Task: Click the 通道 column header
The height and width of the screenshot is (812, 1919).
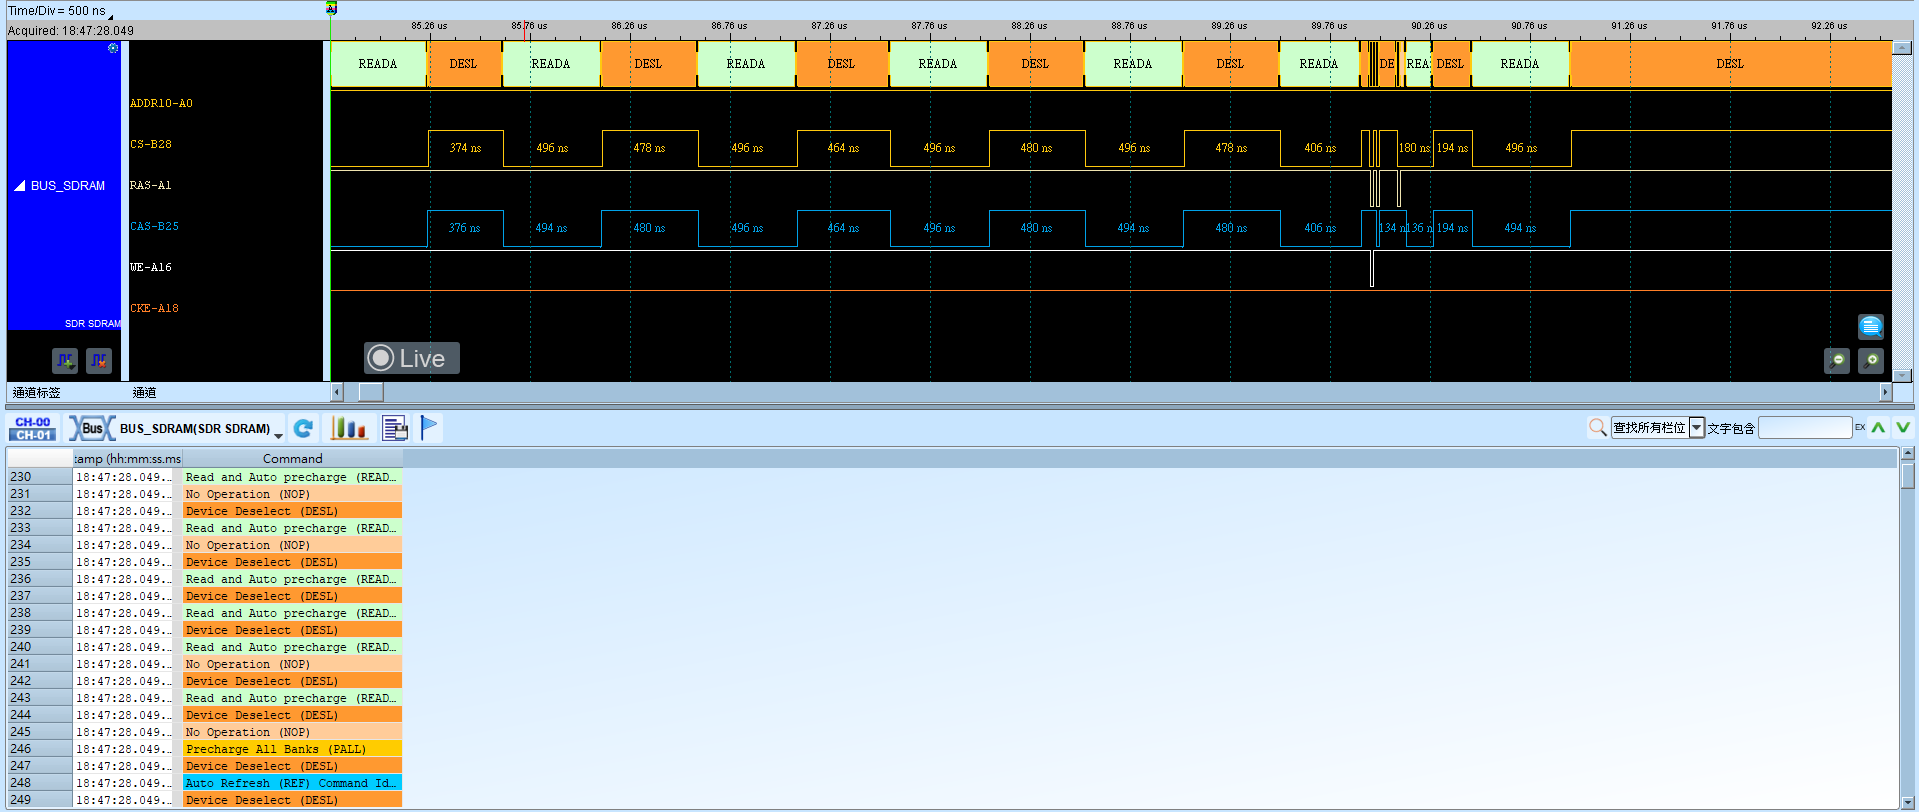Action: (x=144, y=393)
